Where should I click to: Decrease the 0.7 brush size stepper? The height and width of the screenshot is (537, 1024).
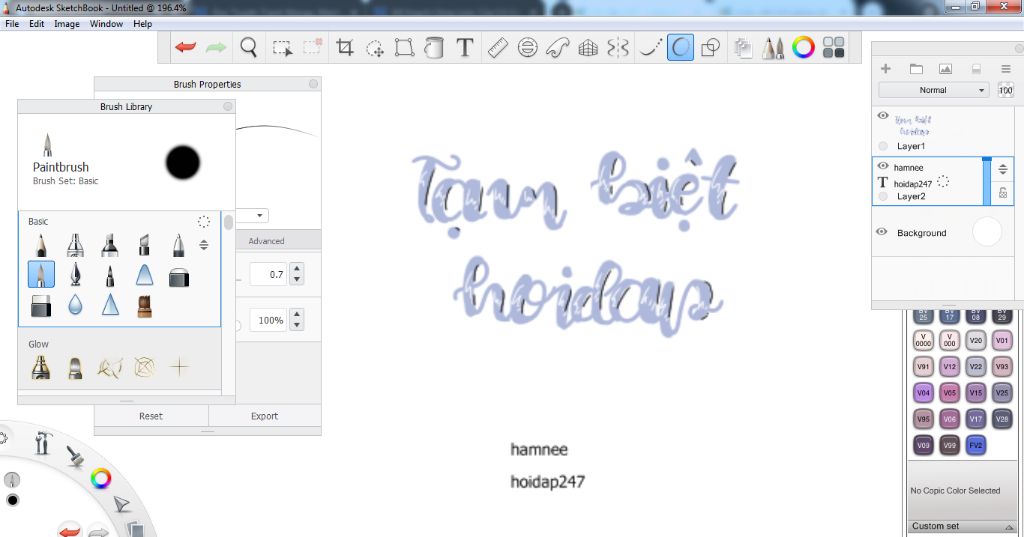297,280
